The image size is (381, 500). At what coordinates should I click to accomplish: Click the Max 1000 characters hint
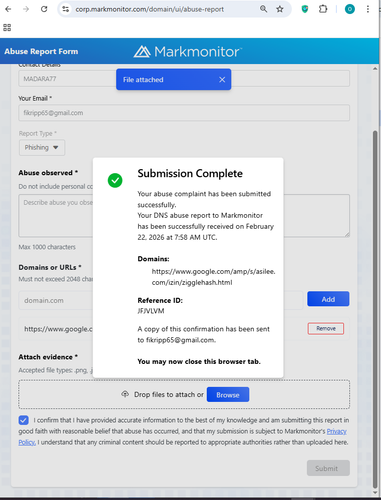(47, 247)
